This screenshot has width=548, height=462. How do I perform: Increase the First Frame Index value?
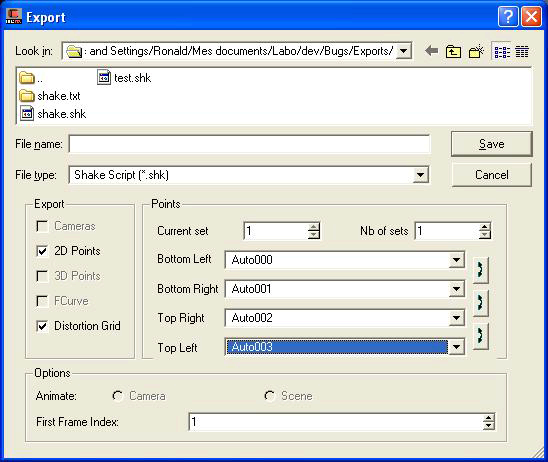click(489, 418)
